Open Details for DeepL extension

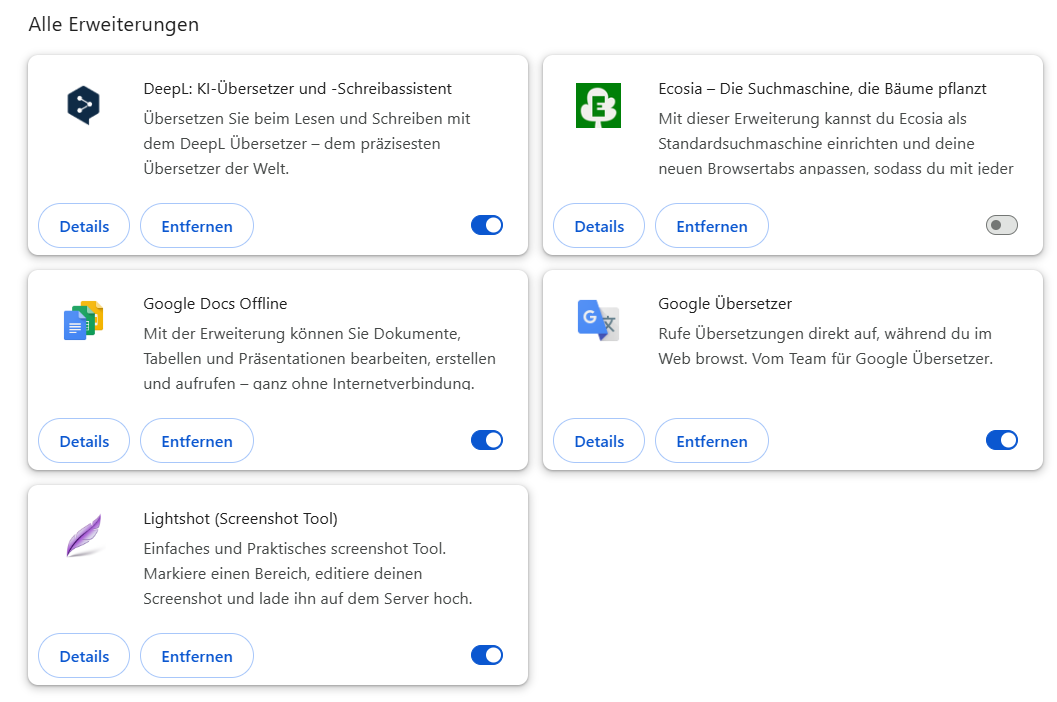point(84,226)
